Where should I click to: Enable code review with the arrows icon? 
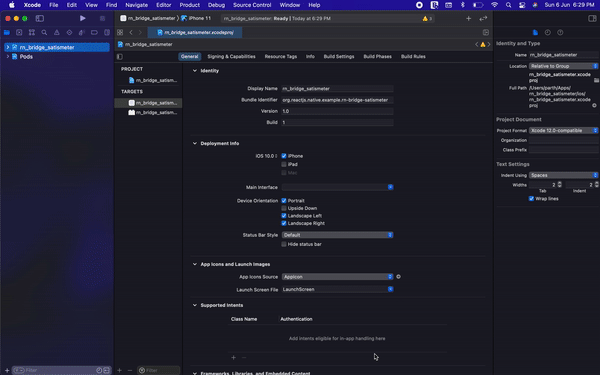pyautogui.click(x=483, y=18)
